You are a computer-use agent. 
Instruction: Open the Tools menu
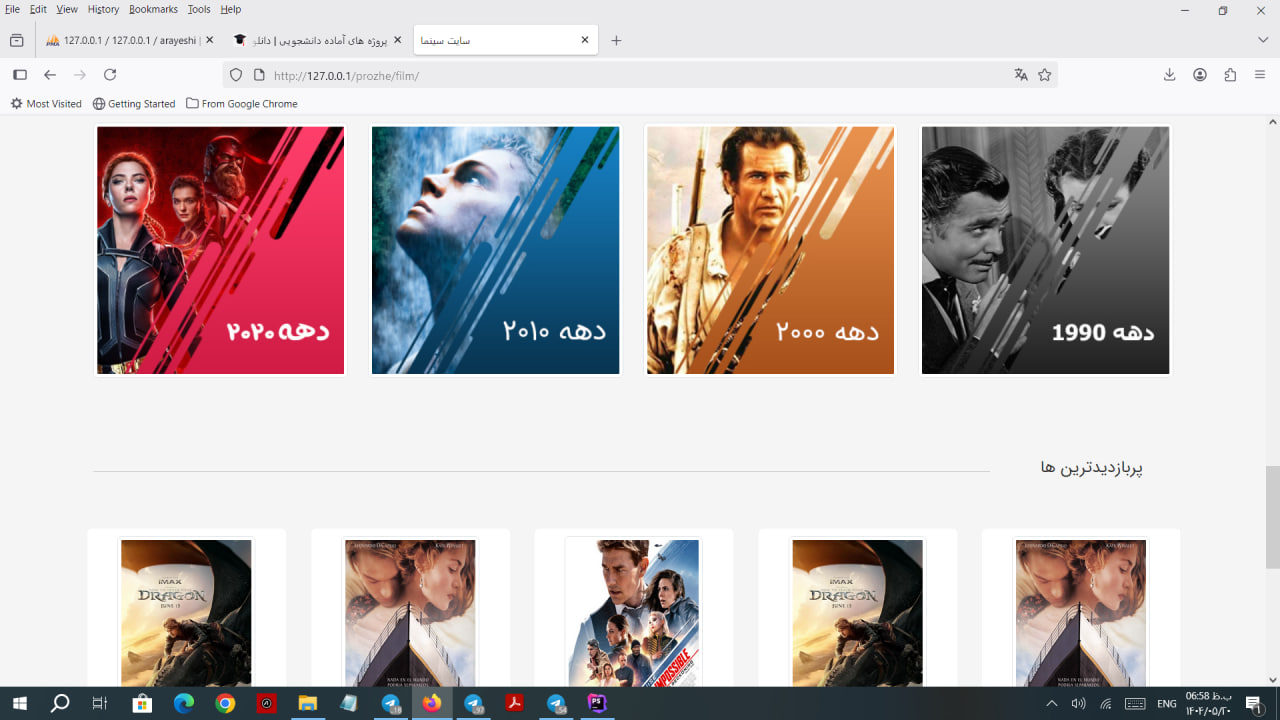[199, 9]
